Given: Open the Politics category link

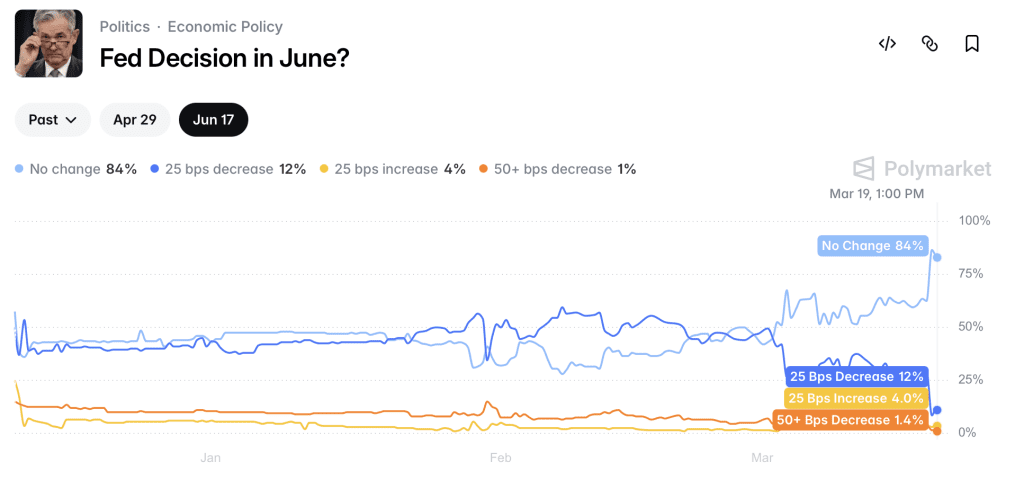Looking at the screenshot, I should pyautogui.click(x=125, y=27).
